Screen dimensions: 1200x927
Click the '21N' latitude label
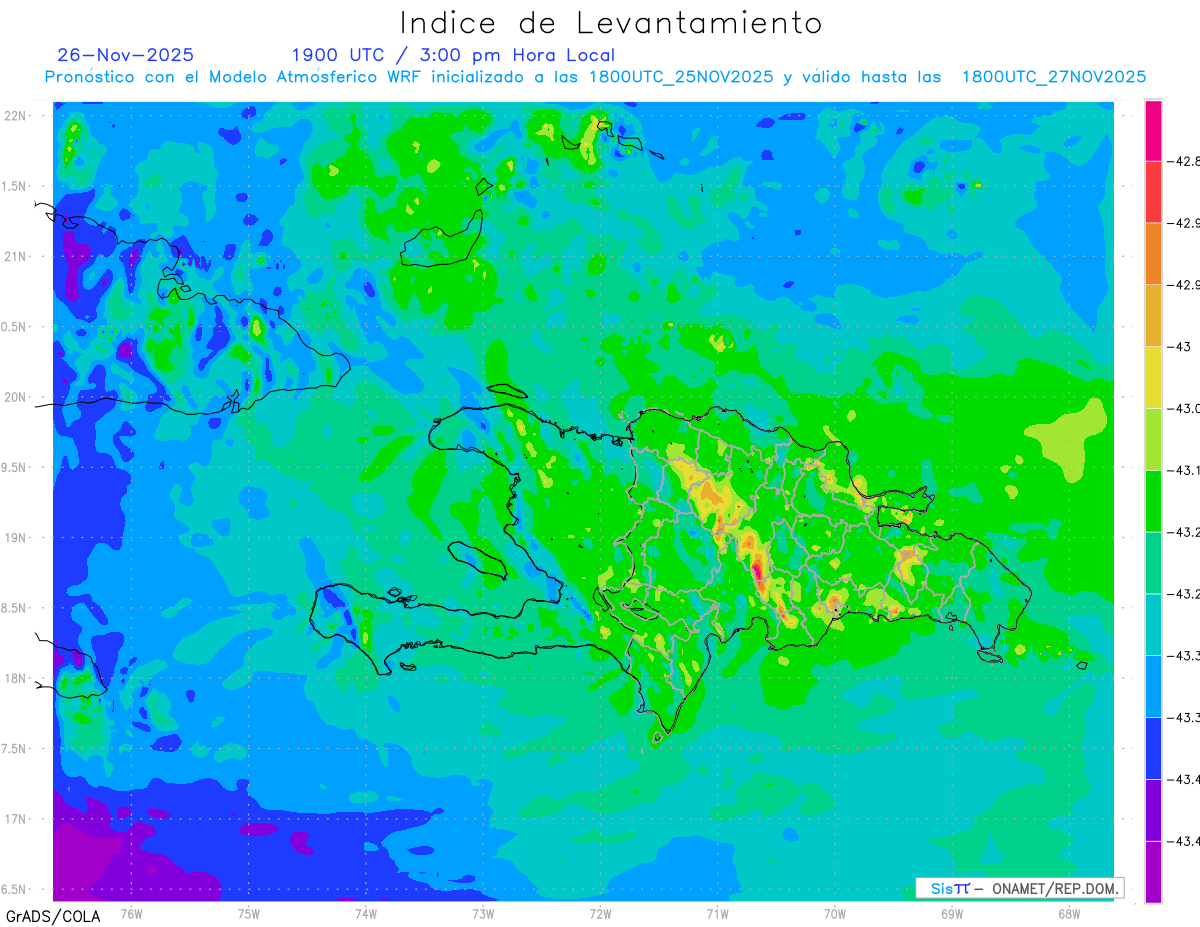click(17, 256)
